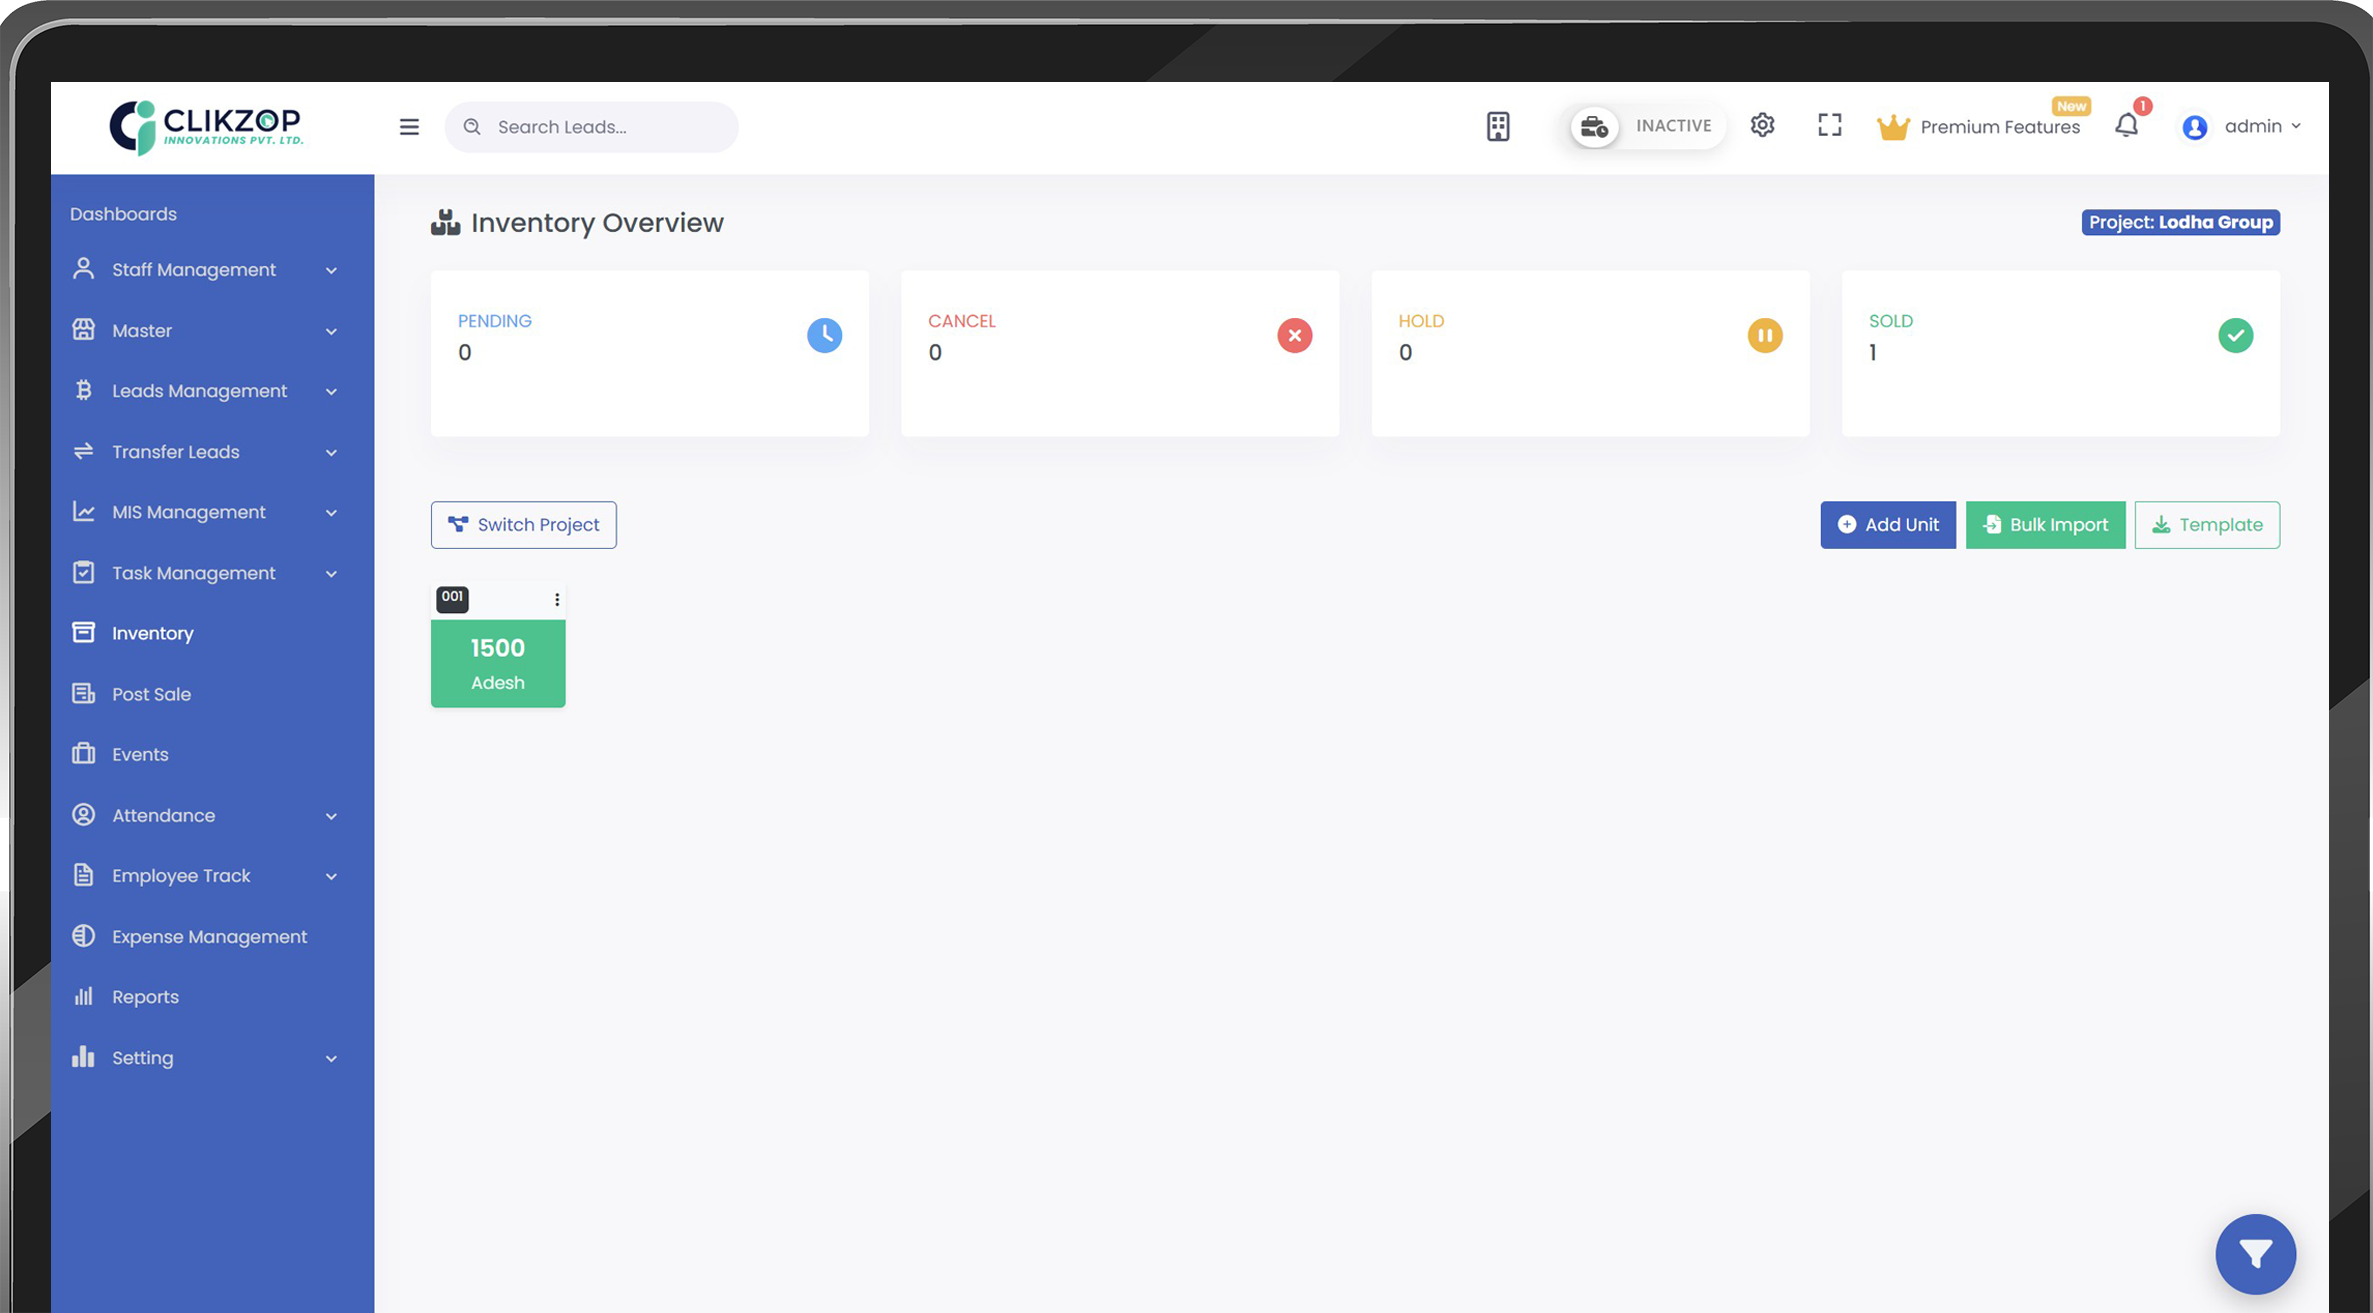Image resolution: width=2373 pixels, height=1313 pixels.
Task: Select Task Management from the sidebar menu
Action: pyautogui.click(x=193, y=573)
